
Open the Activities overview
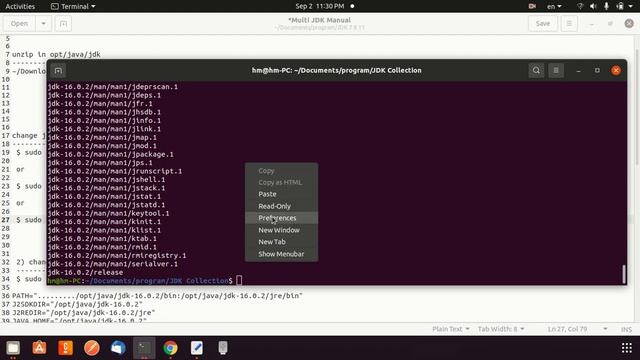pos(20,6)
